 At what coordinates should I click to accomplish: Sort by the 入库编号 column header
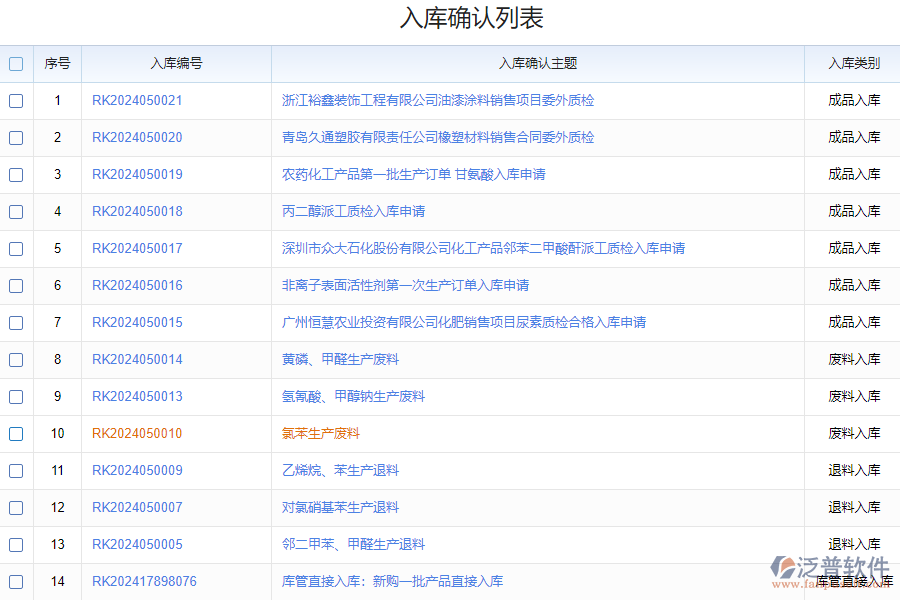[177, 63]
